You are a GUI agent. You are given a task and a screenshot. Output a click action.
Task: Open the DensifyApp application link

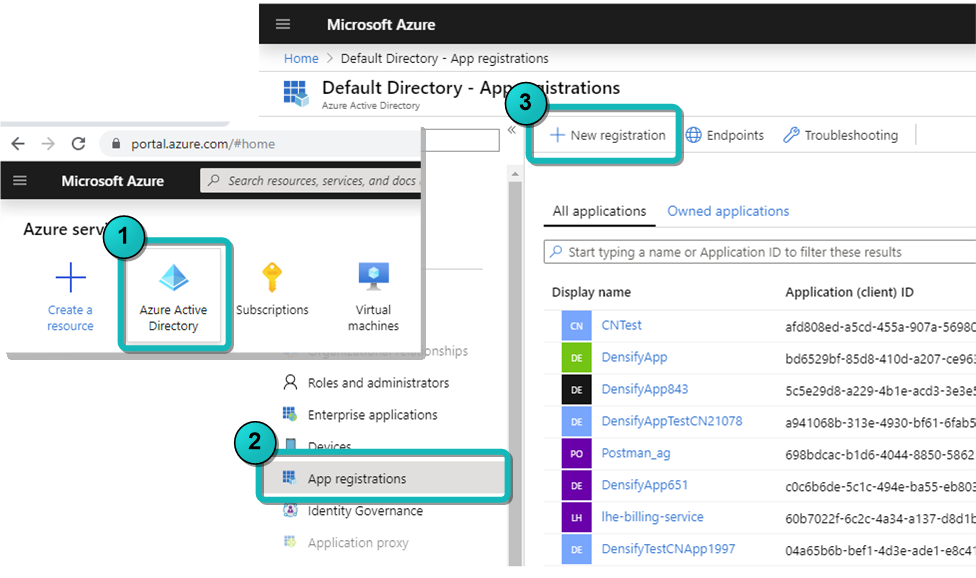[634, 357]
